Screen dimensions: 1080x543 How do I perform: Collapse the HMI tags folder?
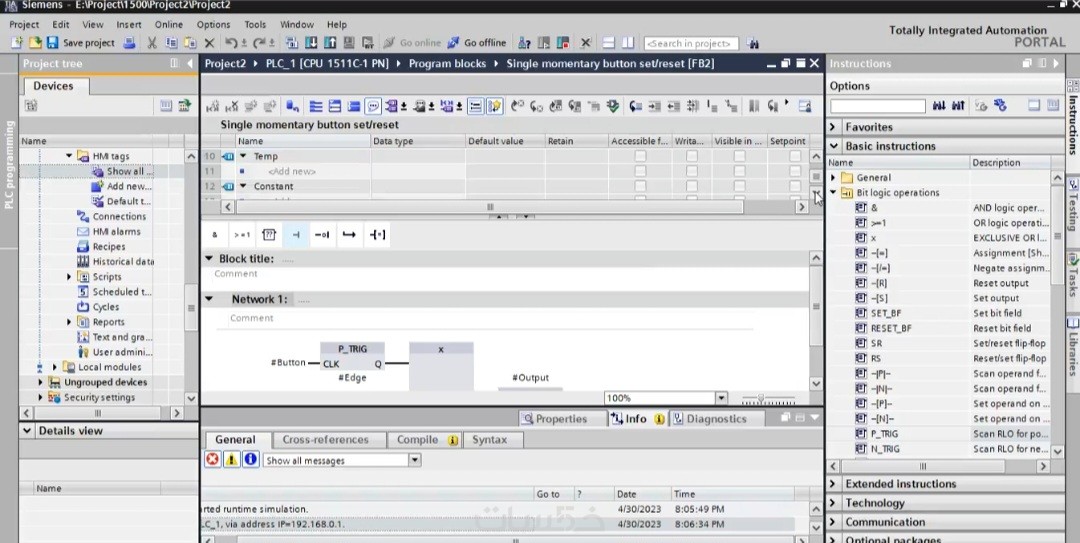click(69, 156)
